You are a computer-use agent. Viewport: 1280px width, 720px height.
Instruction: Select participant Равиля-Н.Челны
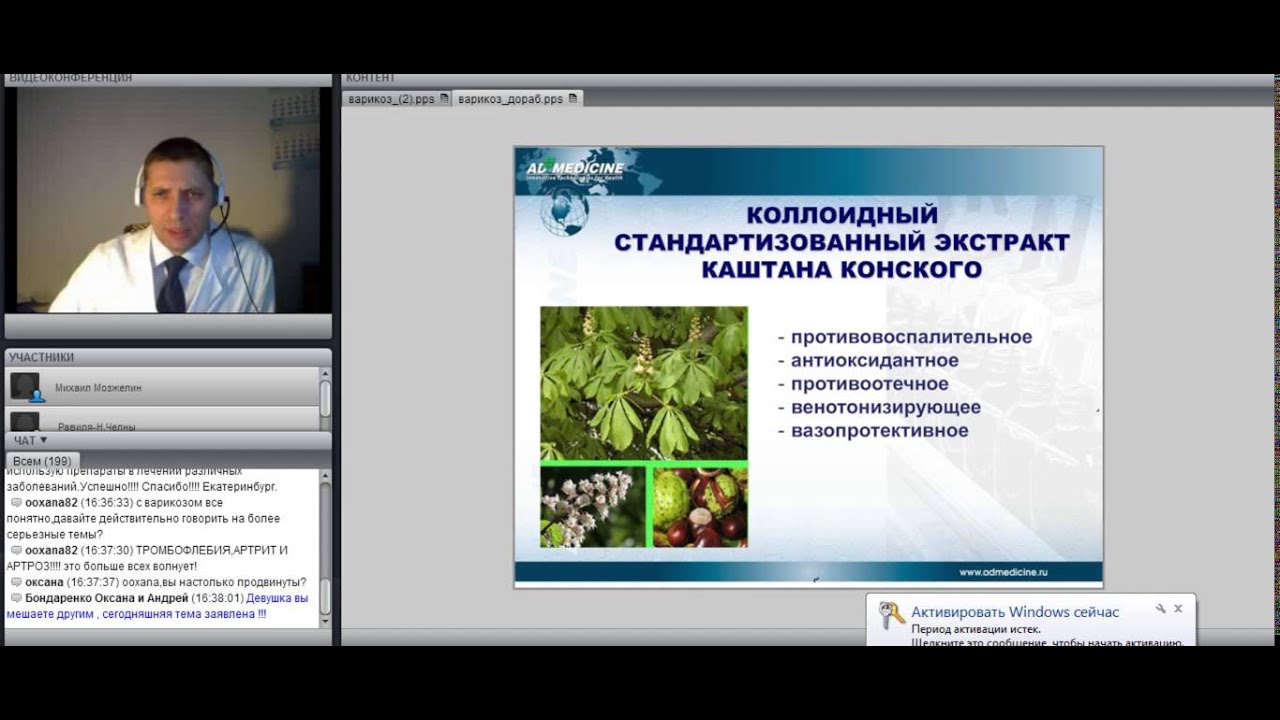click(162, 420)
